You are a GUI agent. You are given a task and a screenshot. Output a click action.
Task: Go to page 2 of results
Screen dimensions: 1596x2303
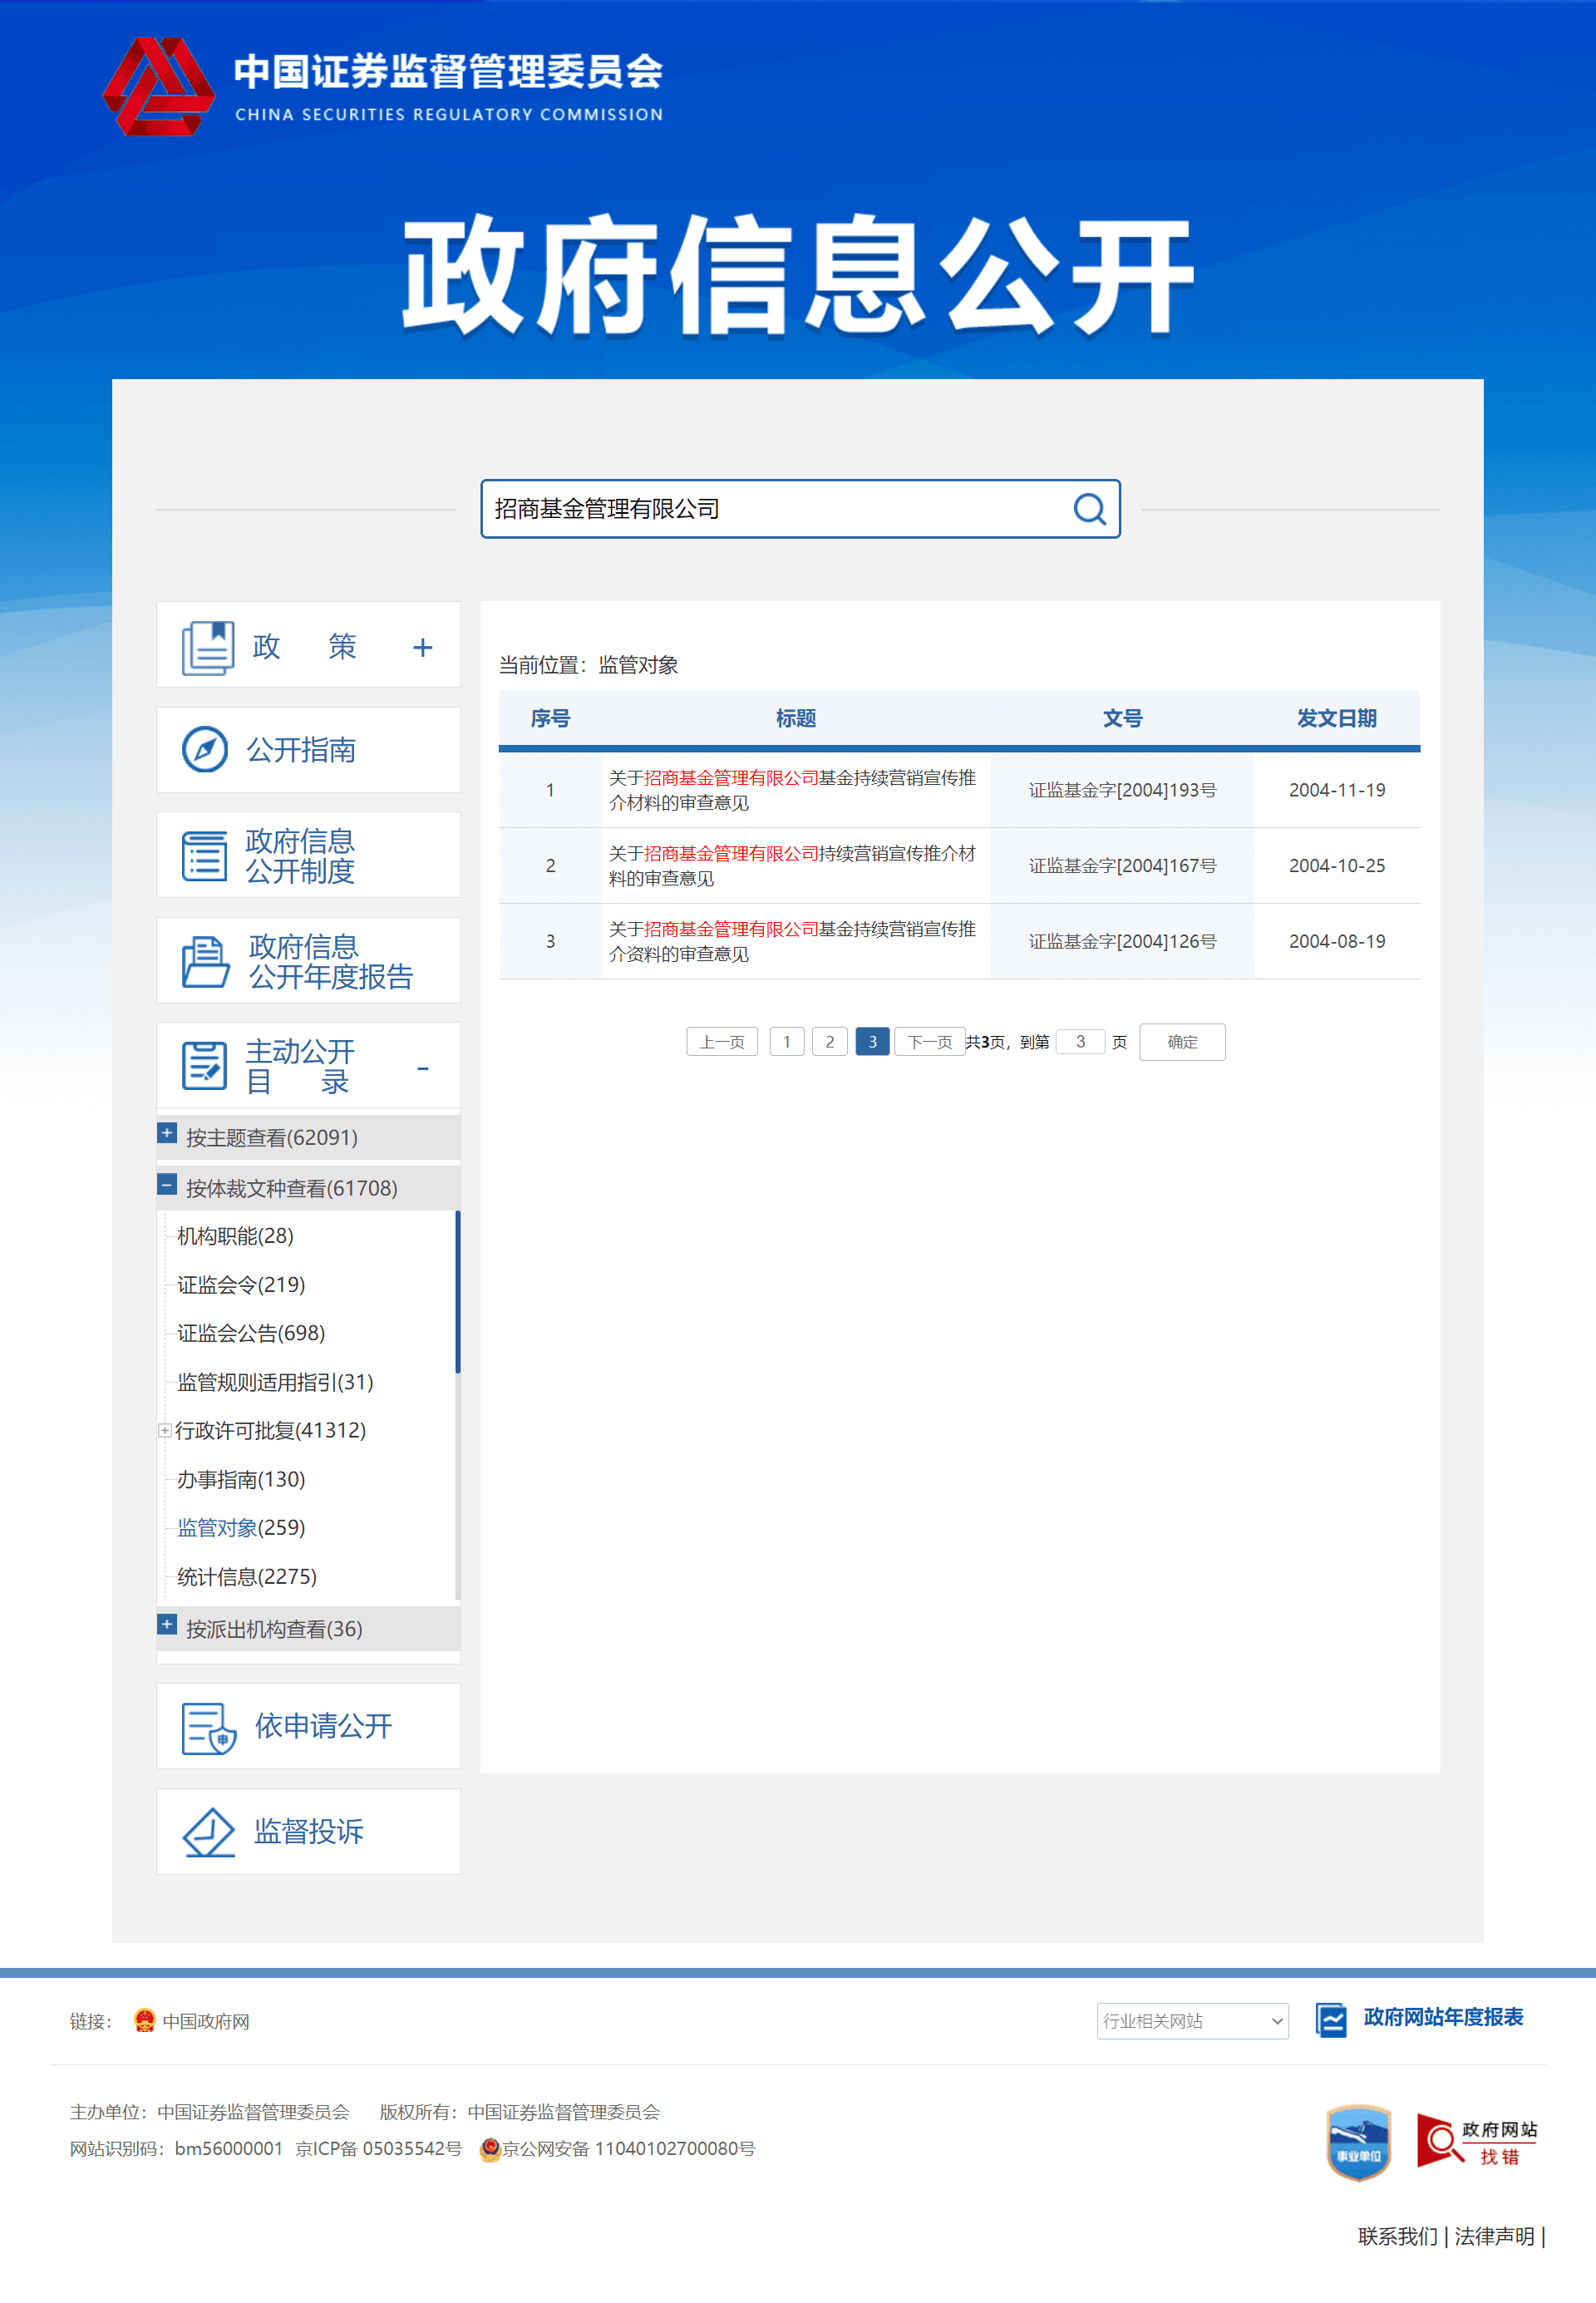point(830,1041)
